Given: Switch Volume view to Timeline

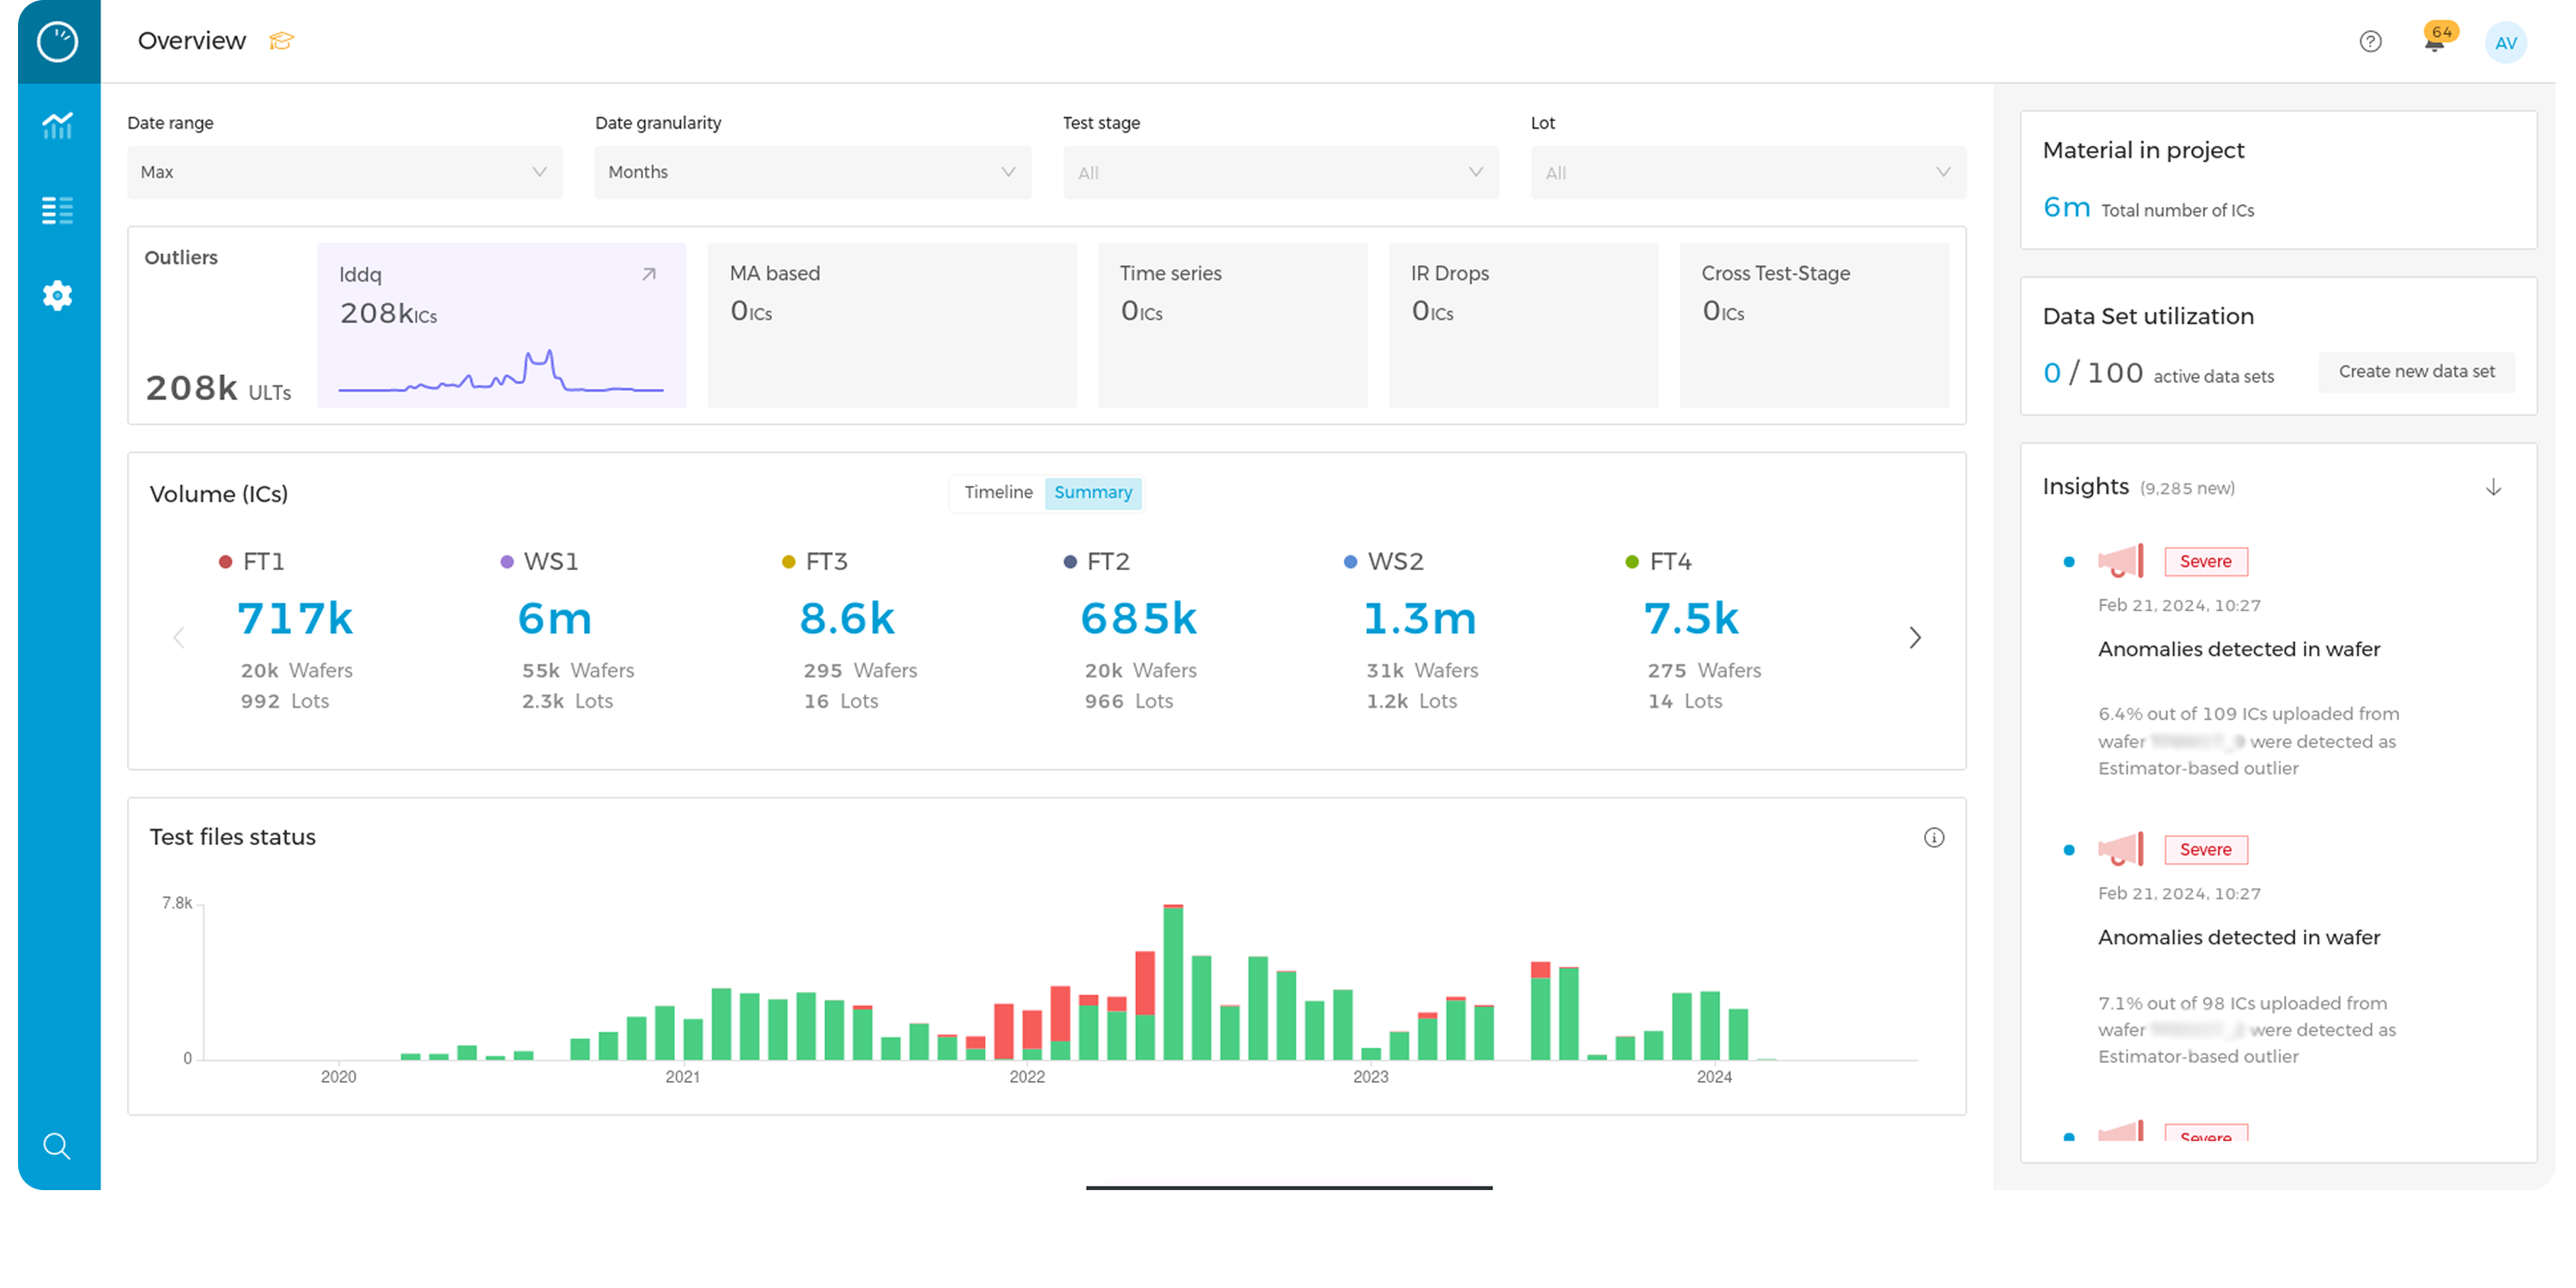Looking at the screenshot, I should 998,492.
